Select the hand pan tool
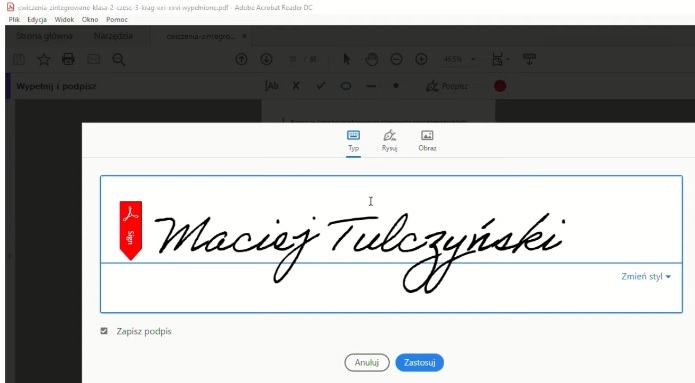The width and height of the screenshot is (695, 383). point(371,59)
